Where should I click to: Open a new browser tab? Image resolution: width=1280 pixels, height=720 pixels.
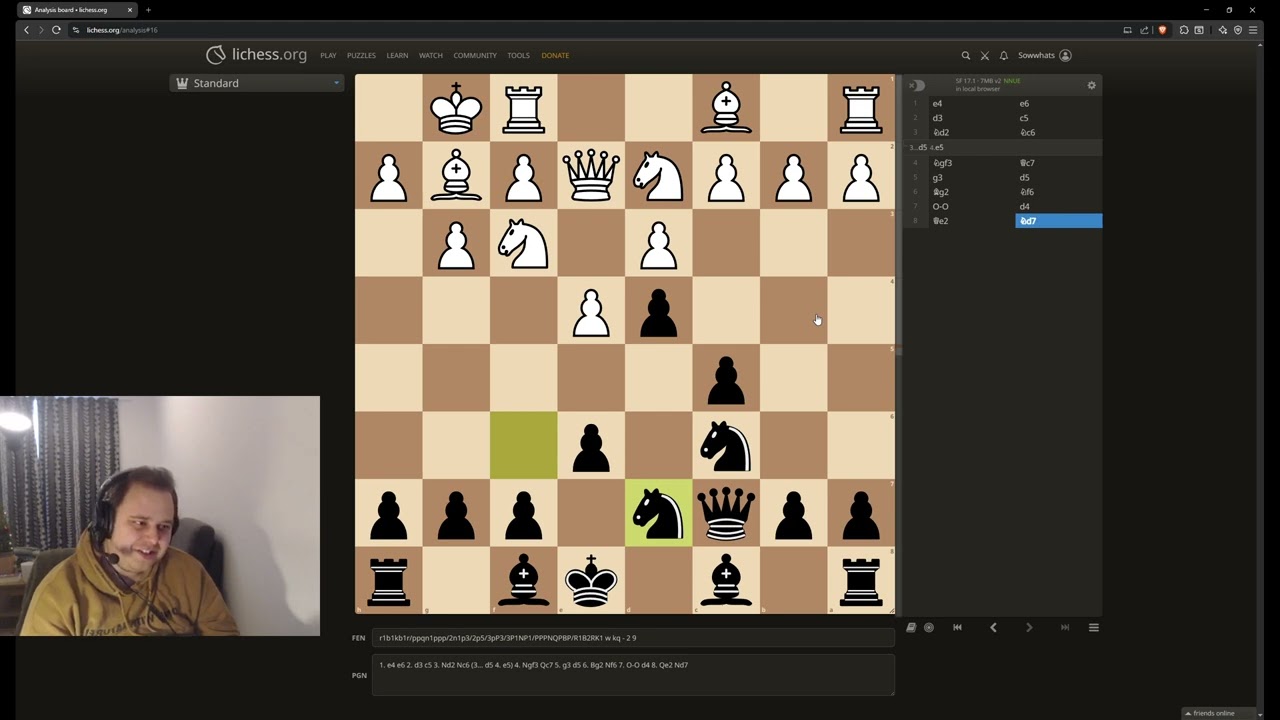[148, 10]
